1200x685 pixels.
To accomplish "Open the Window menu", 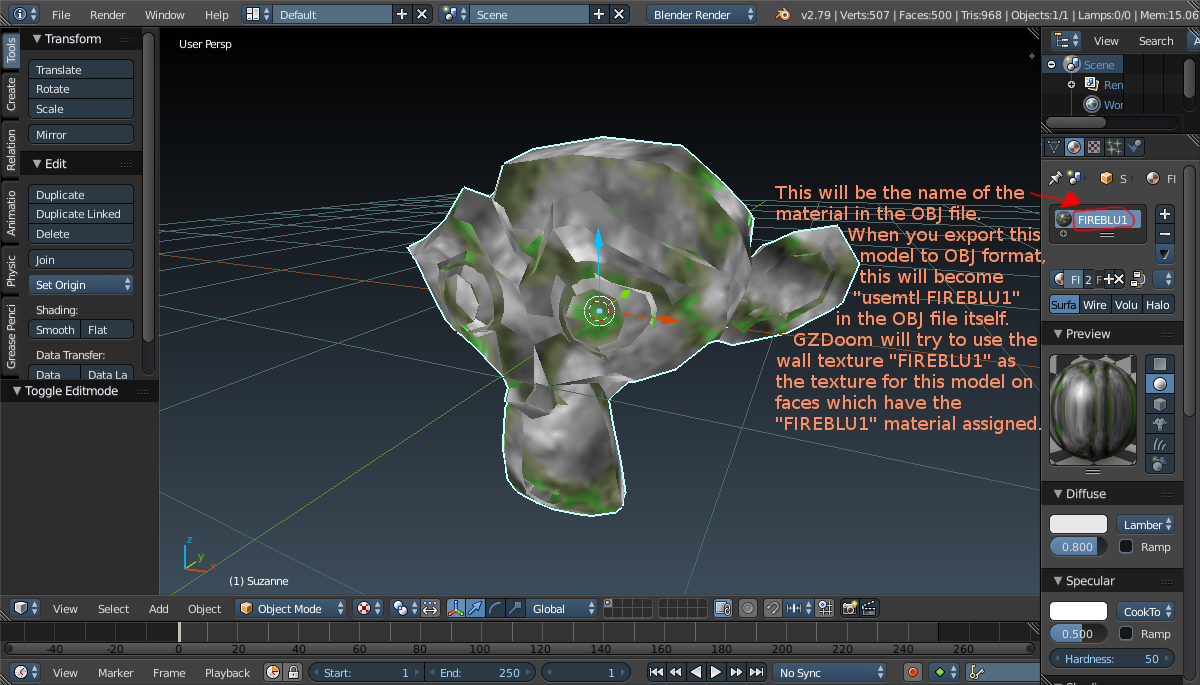I will pos(165,14).
